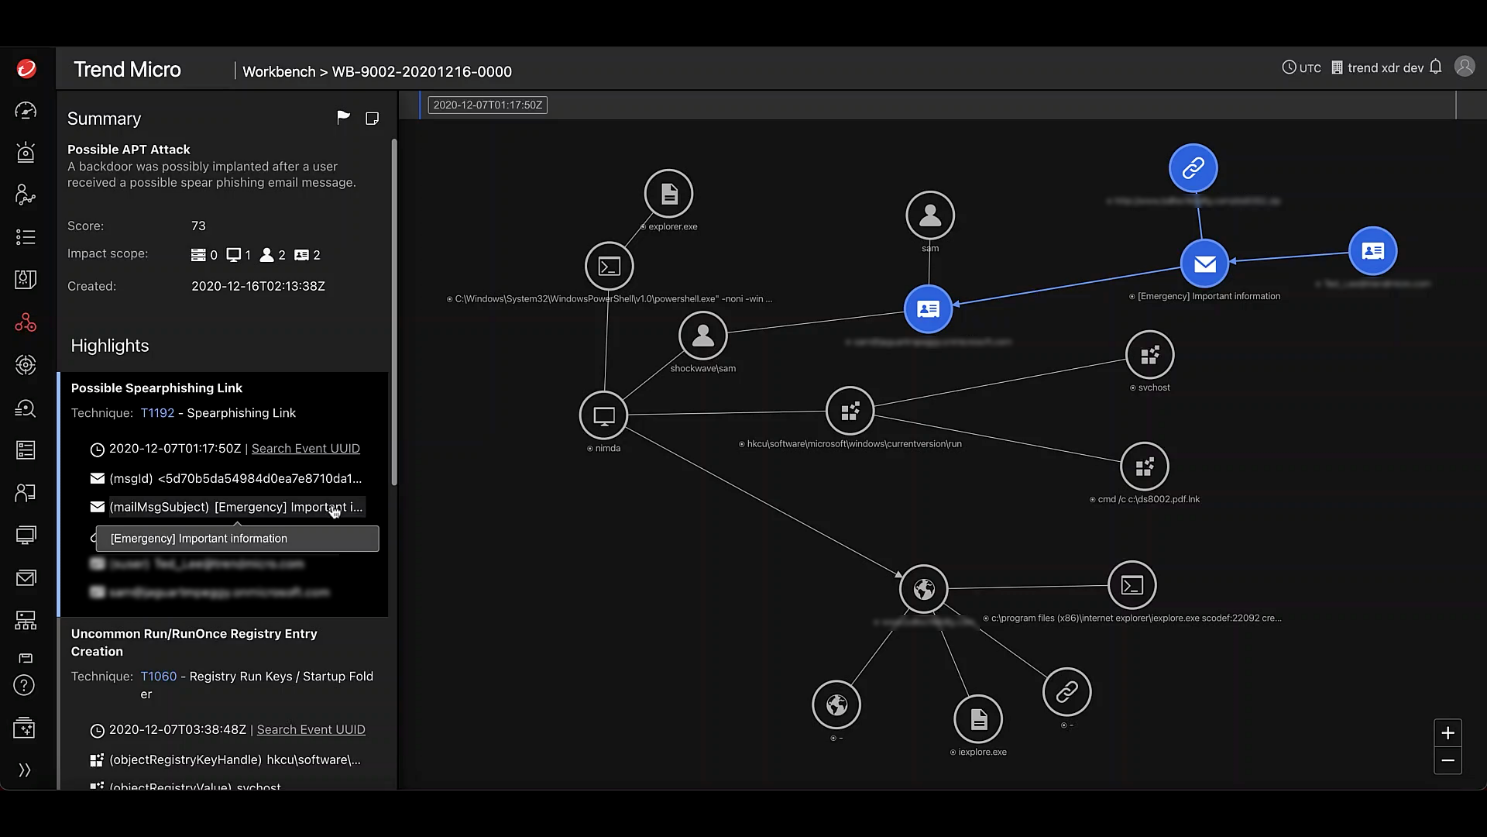Select the svchost registry node
Screen dimensions: 1487x837
coord(1150,355)
